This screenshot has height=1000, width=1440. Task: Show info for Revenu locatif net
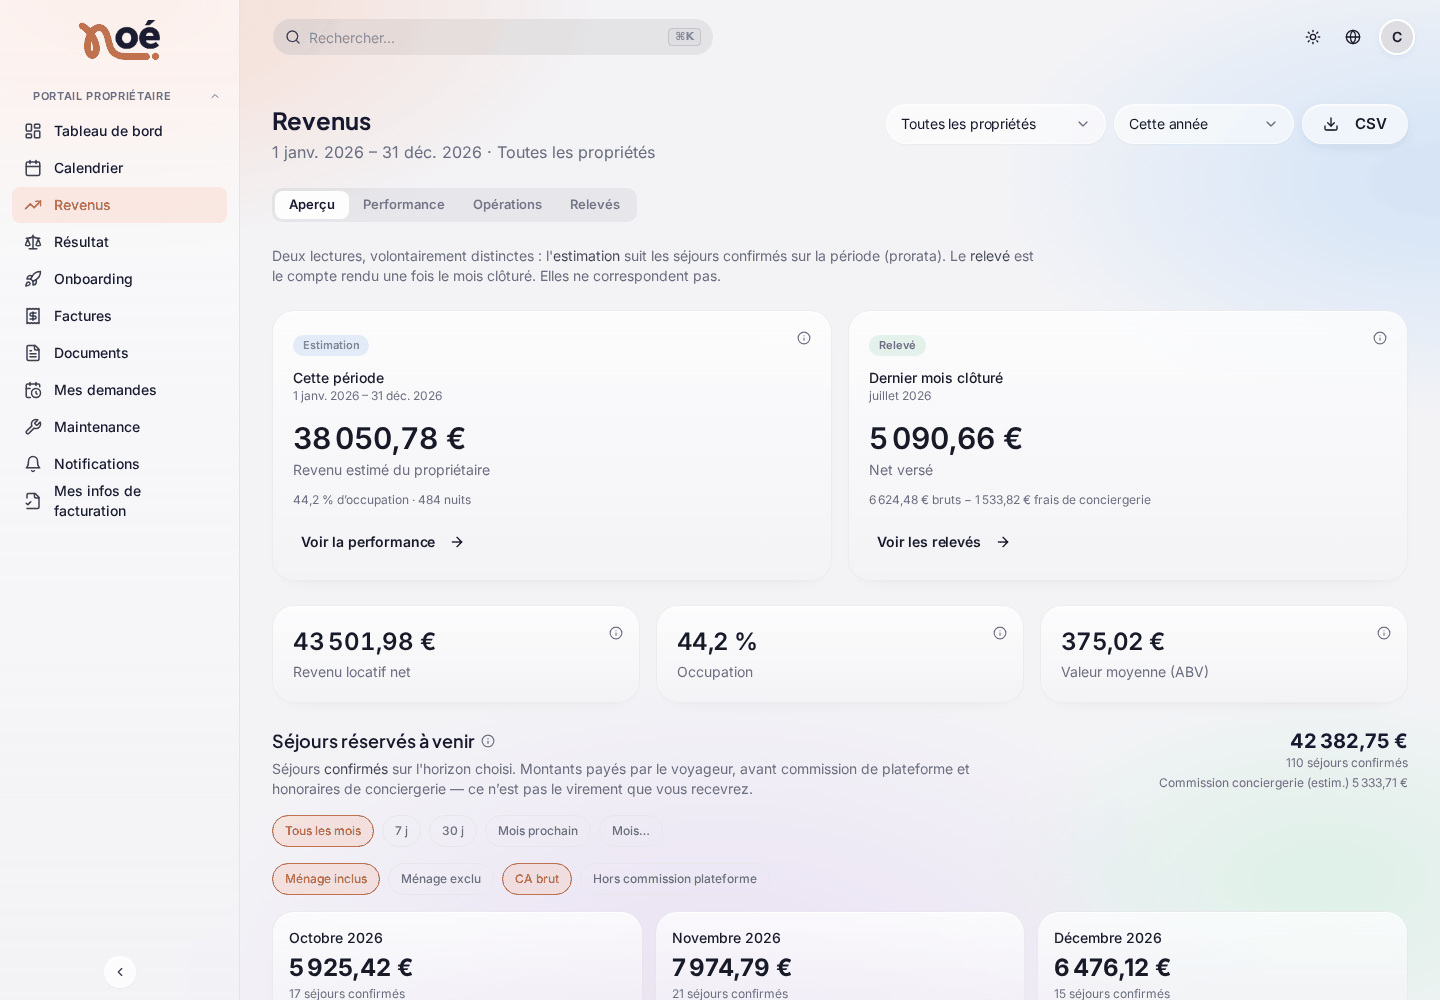pos(616,633)
